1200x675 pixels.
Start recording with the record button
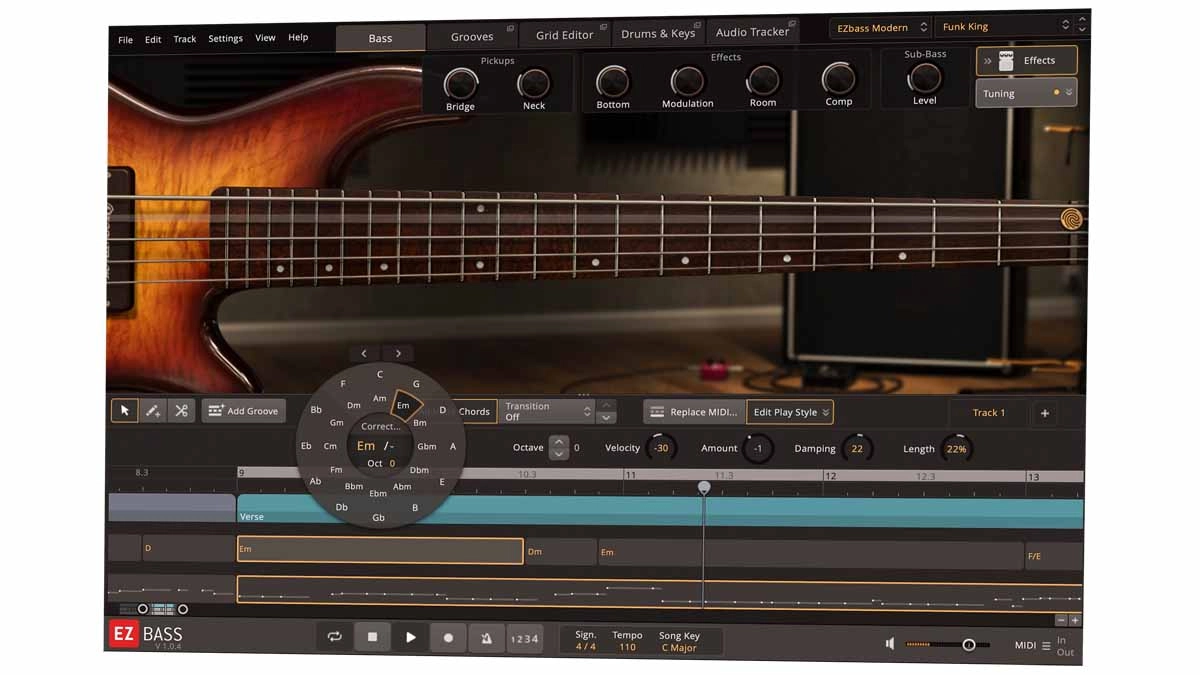448,638
